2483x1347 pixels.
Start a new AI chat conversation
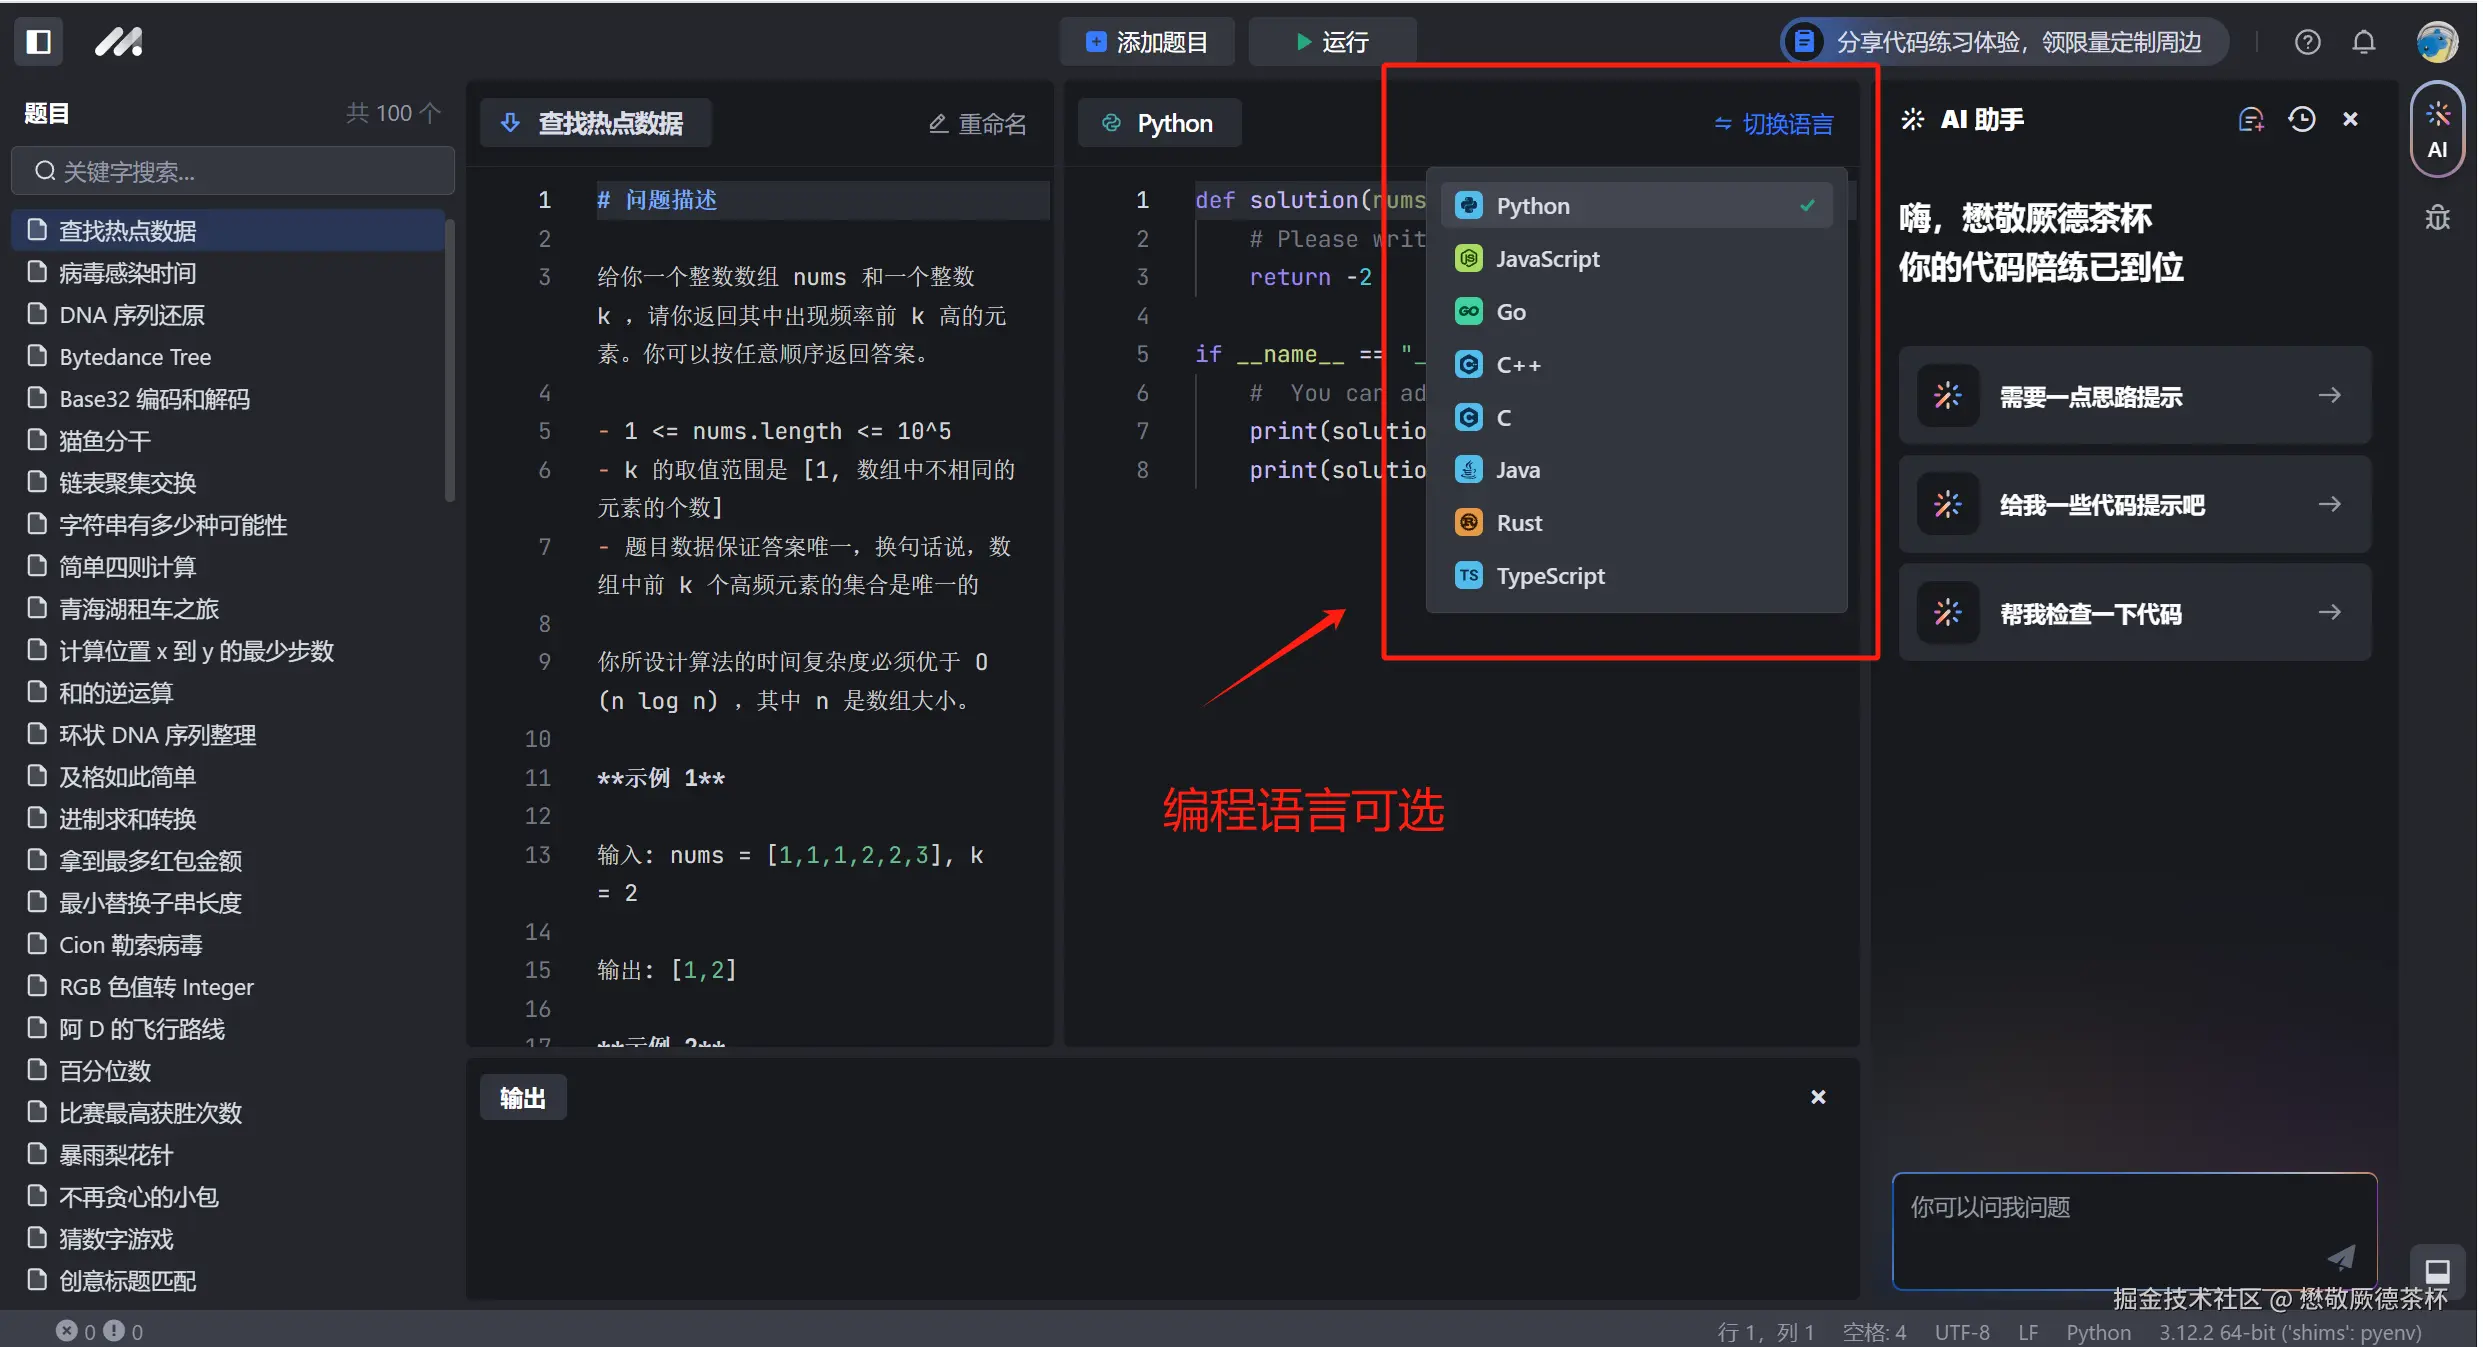coord(2250,120)
